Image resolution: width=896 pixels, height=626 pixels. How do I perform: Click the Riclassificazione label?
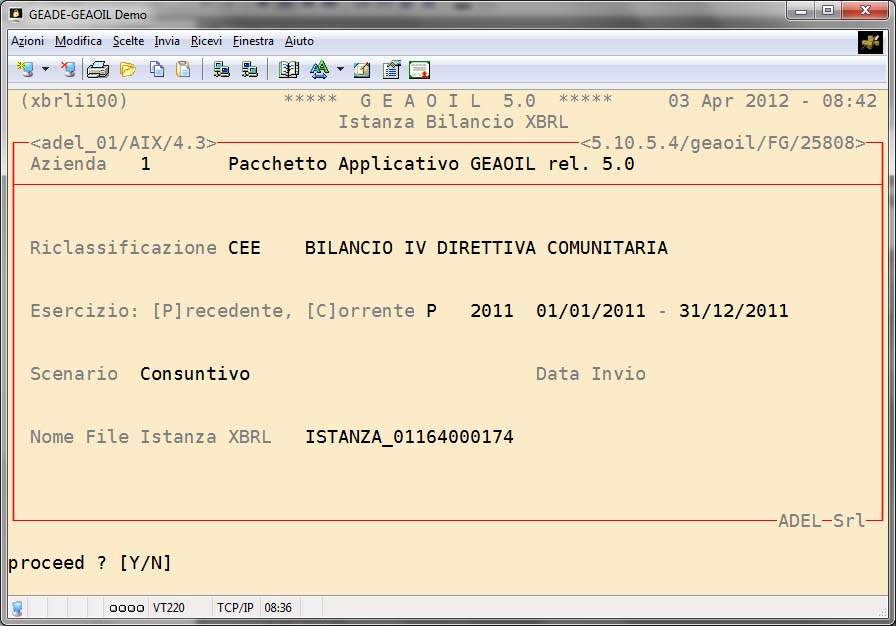(x=123, y=248)
